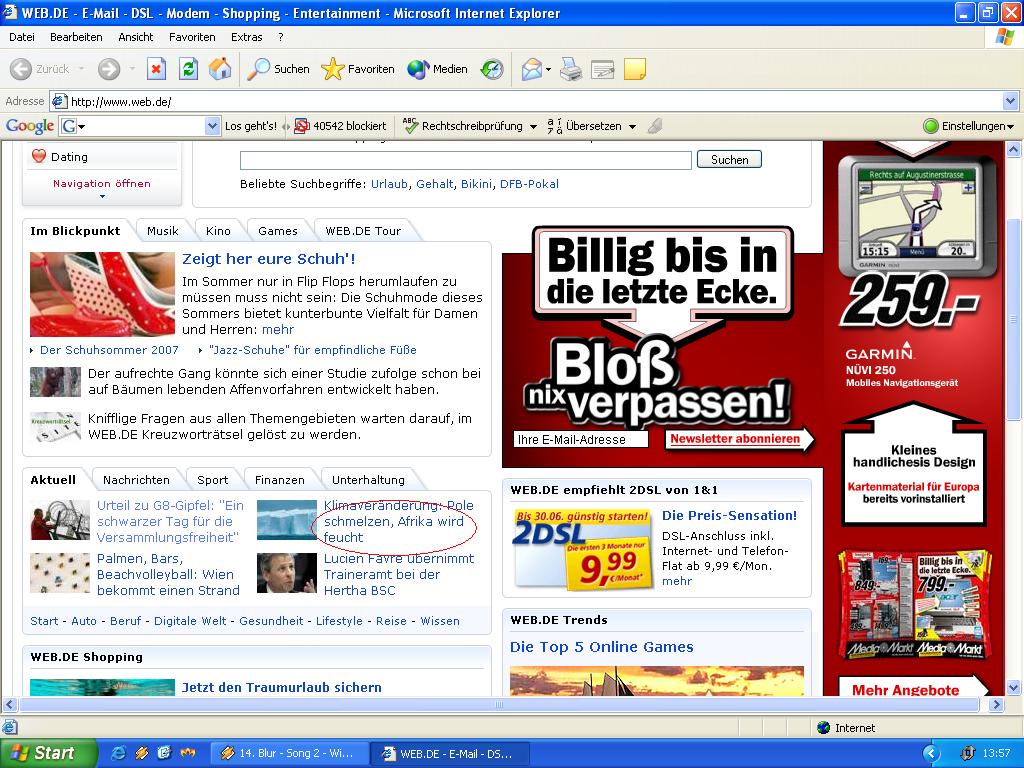Click Die Top 5 Online Games link
The image size is (1024, 768).
coord(601,647)
